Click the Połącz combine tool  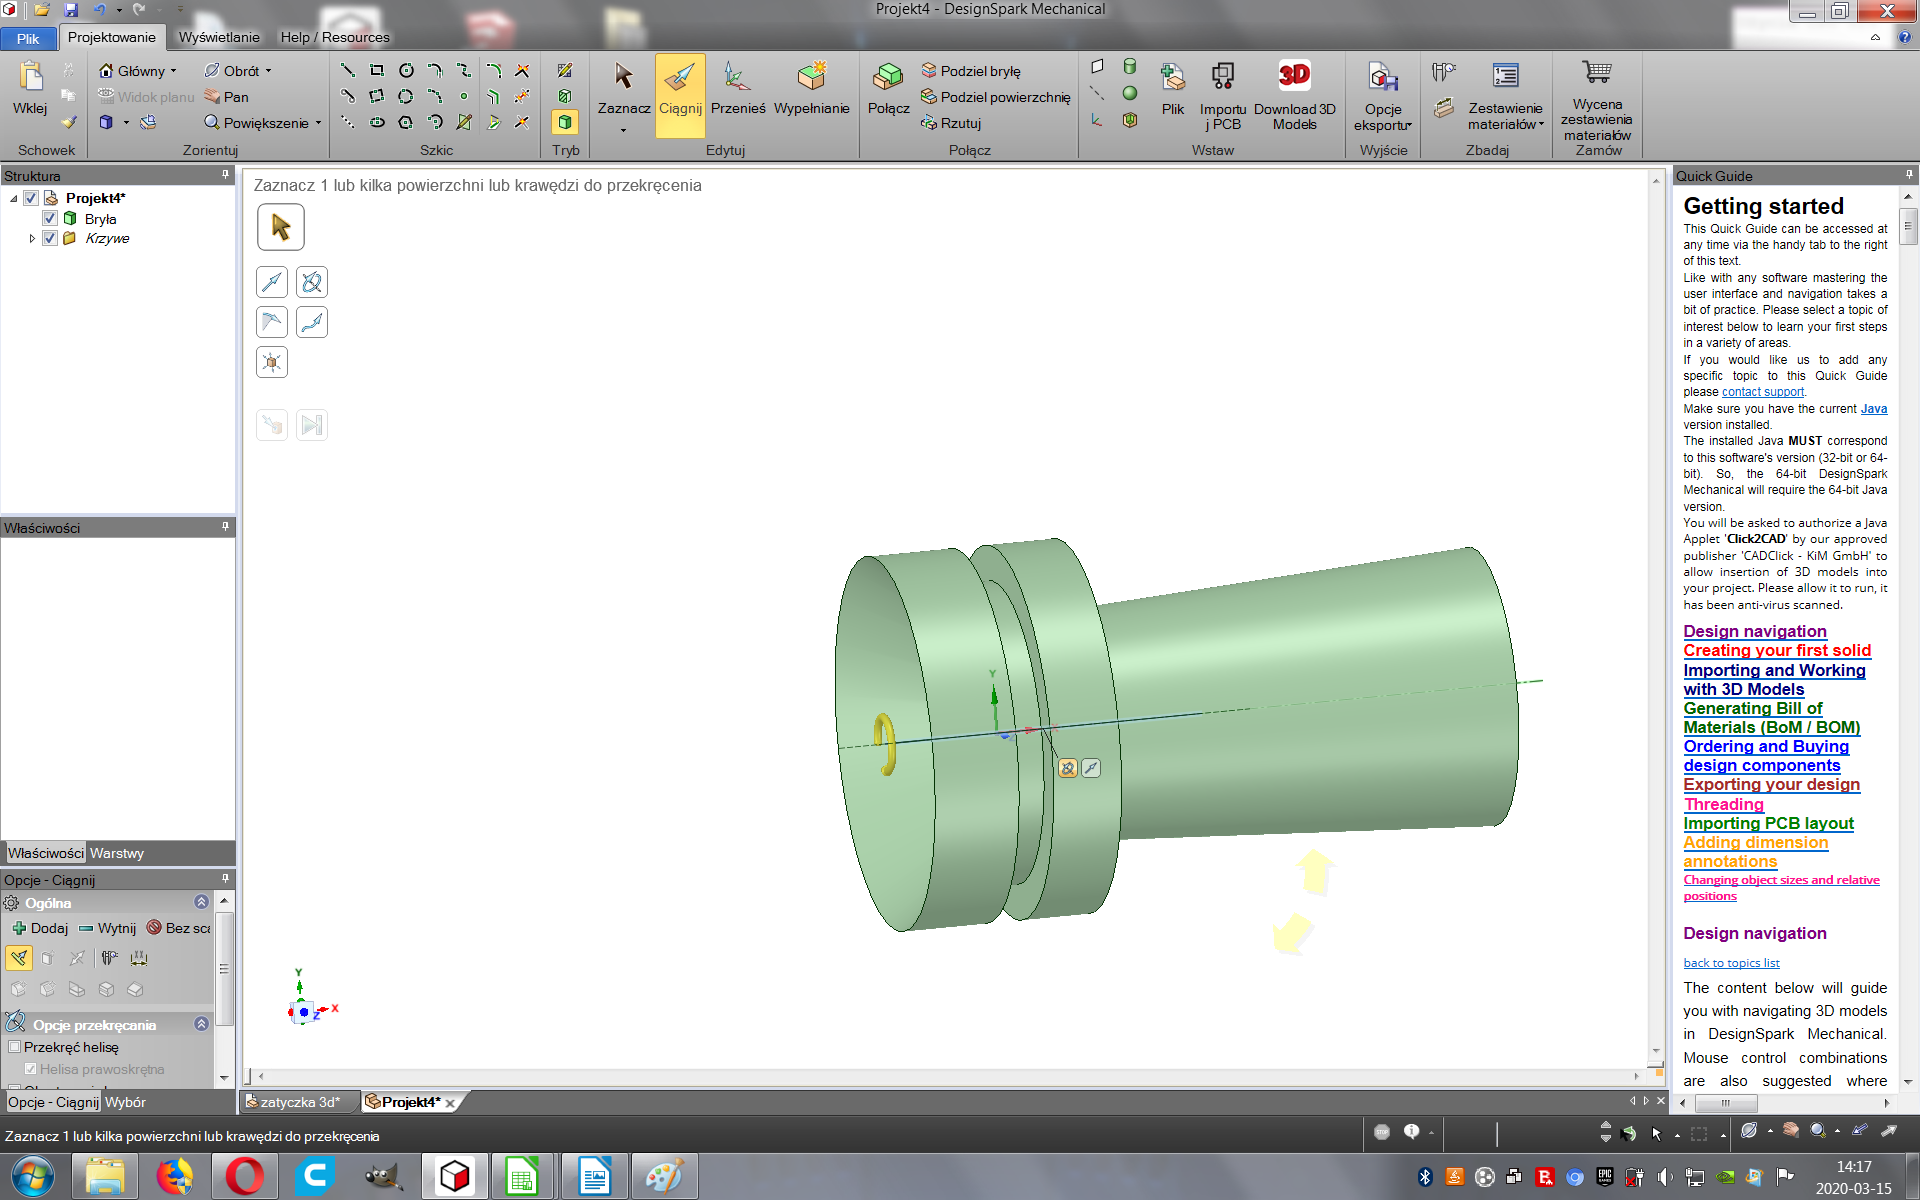pyautogui.click(x=888, y=90)
